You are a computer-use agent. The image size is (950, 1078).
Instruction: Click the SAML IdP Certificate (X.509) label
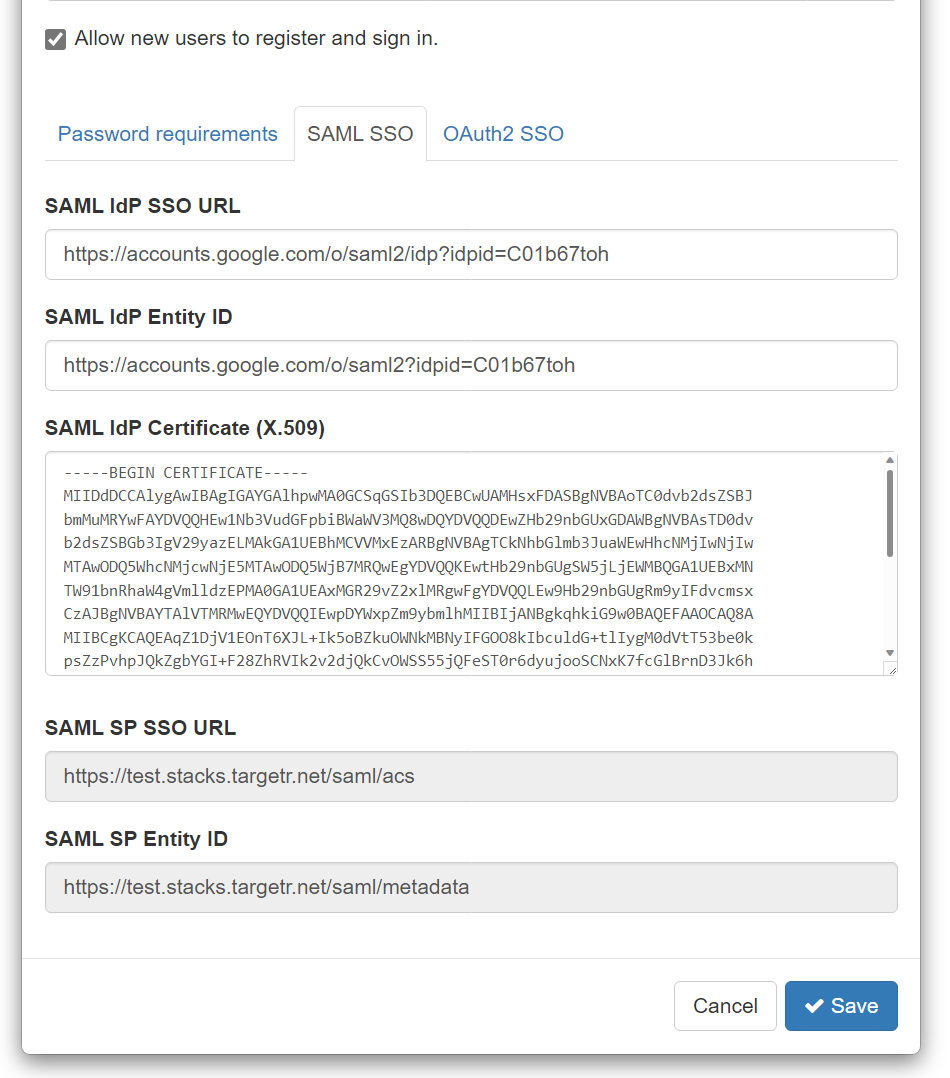tap(185, 428)
